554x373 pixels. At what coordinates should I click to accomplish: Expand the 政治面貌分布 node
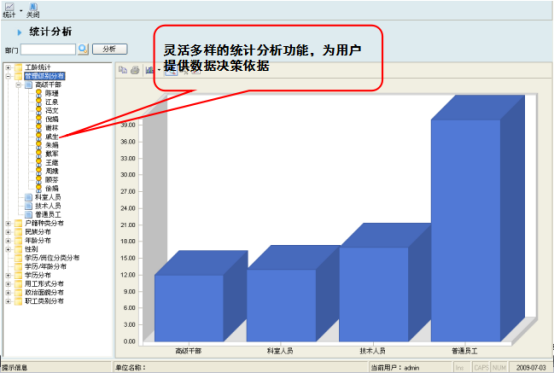(x=8, y=292)
